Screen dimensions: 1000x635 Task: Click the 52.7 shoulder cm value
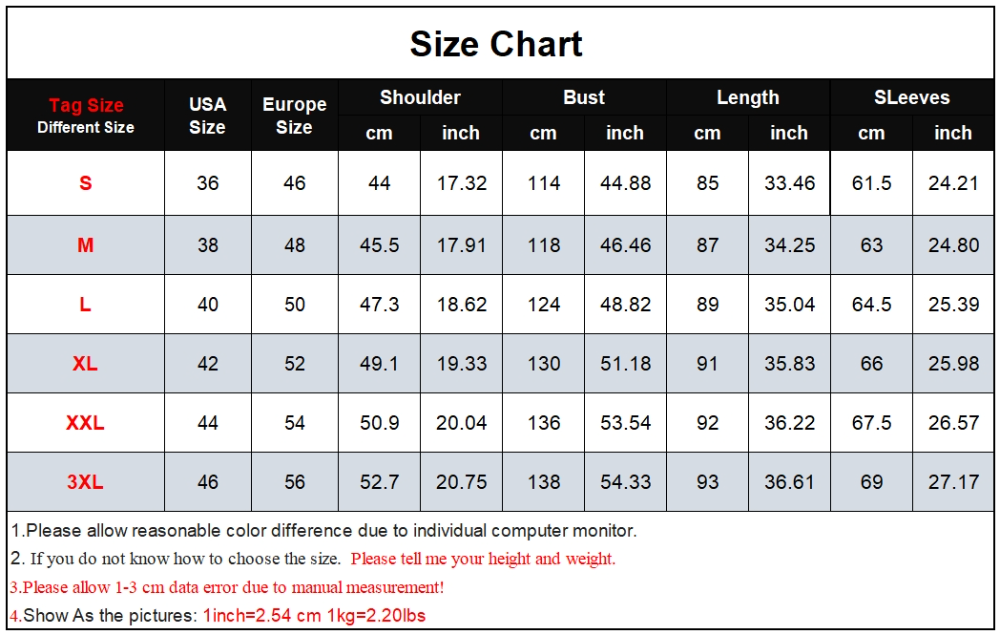point(379,482)
